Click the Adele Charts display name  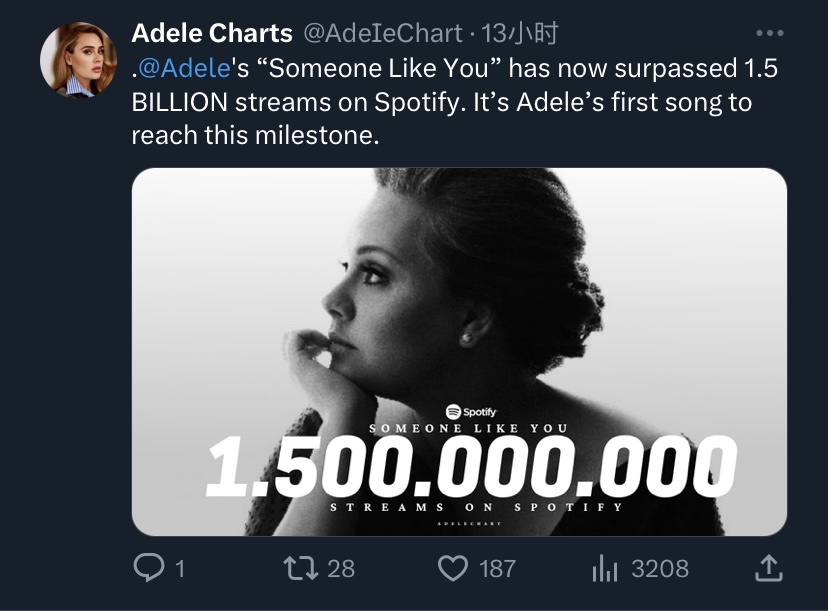(x=212, y=33)
